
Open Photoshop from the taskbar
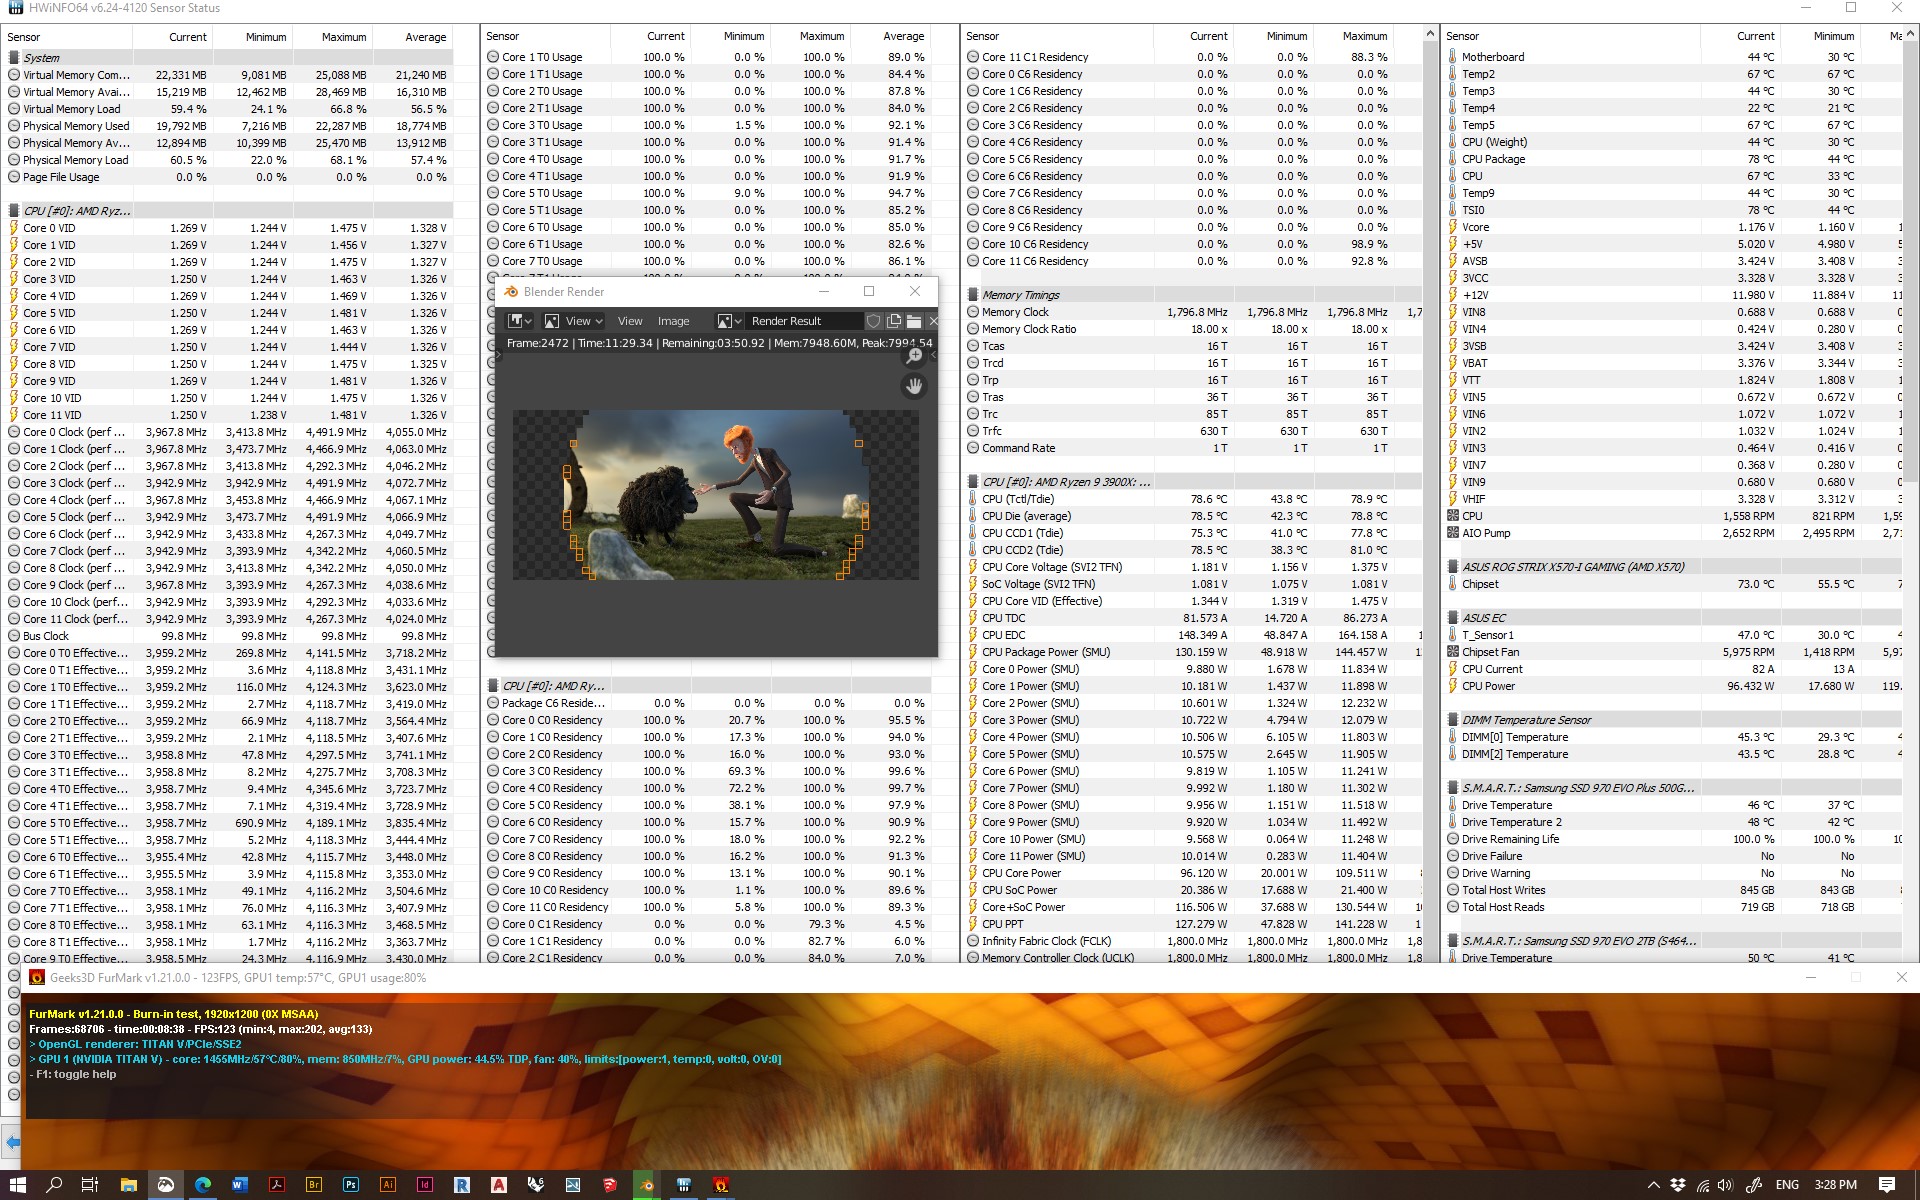coord(350,1185)
